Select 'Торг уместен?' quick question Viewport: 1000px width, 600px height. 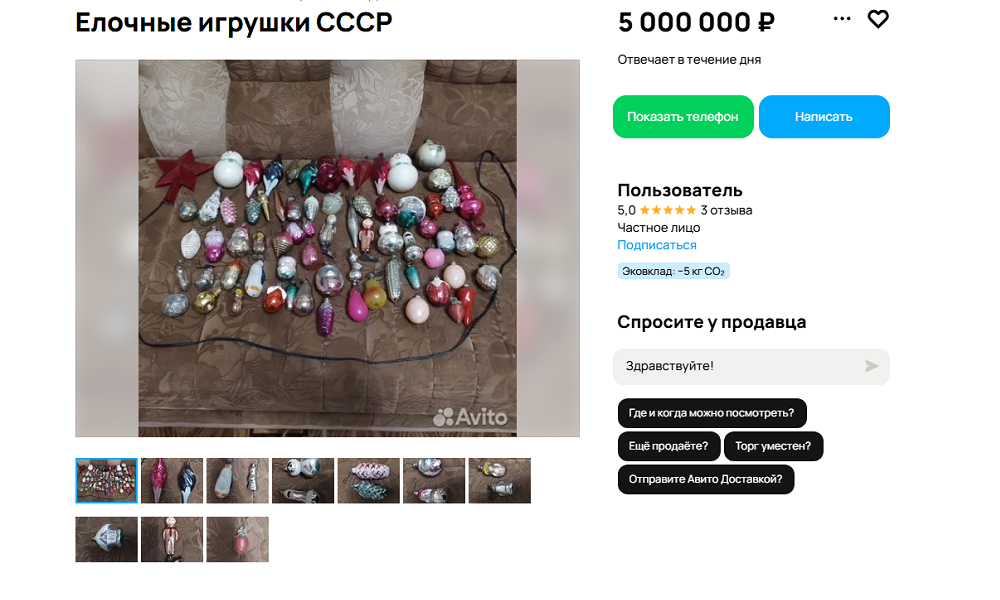773,446
